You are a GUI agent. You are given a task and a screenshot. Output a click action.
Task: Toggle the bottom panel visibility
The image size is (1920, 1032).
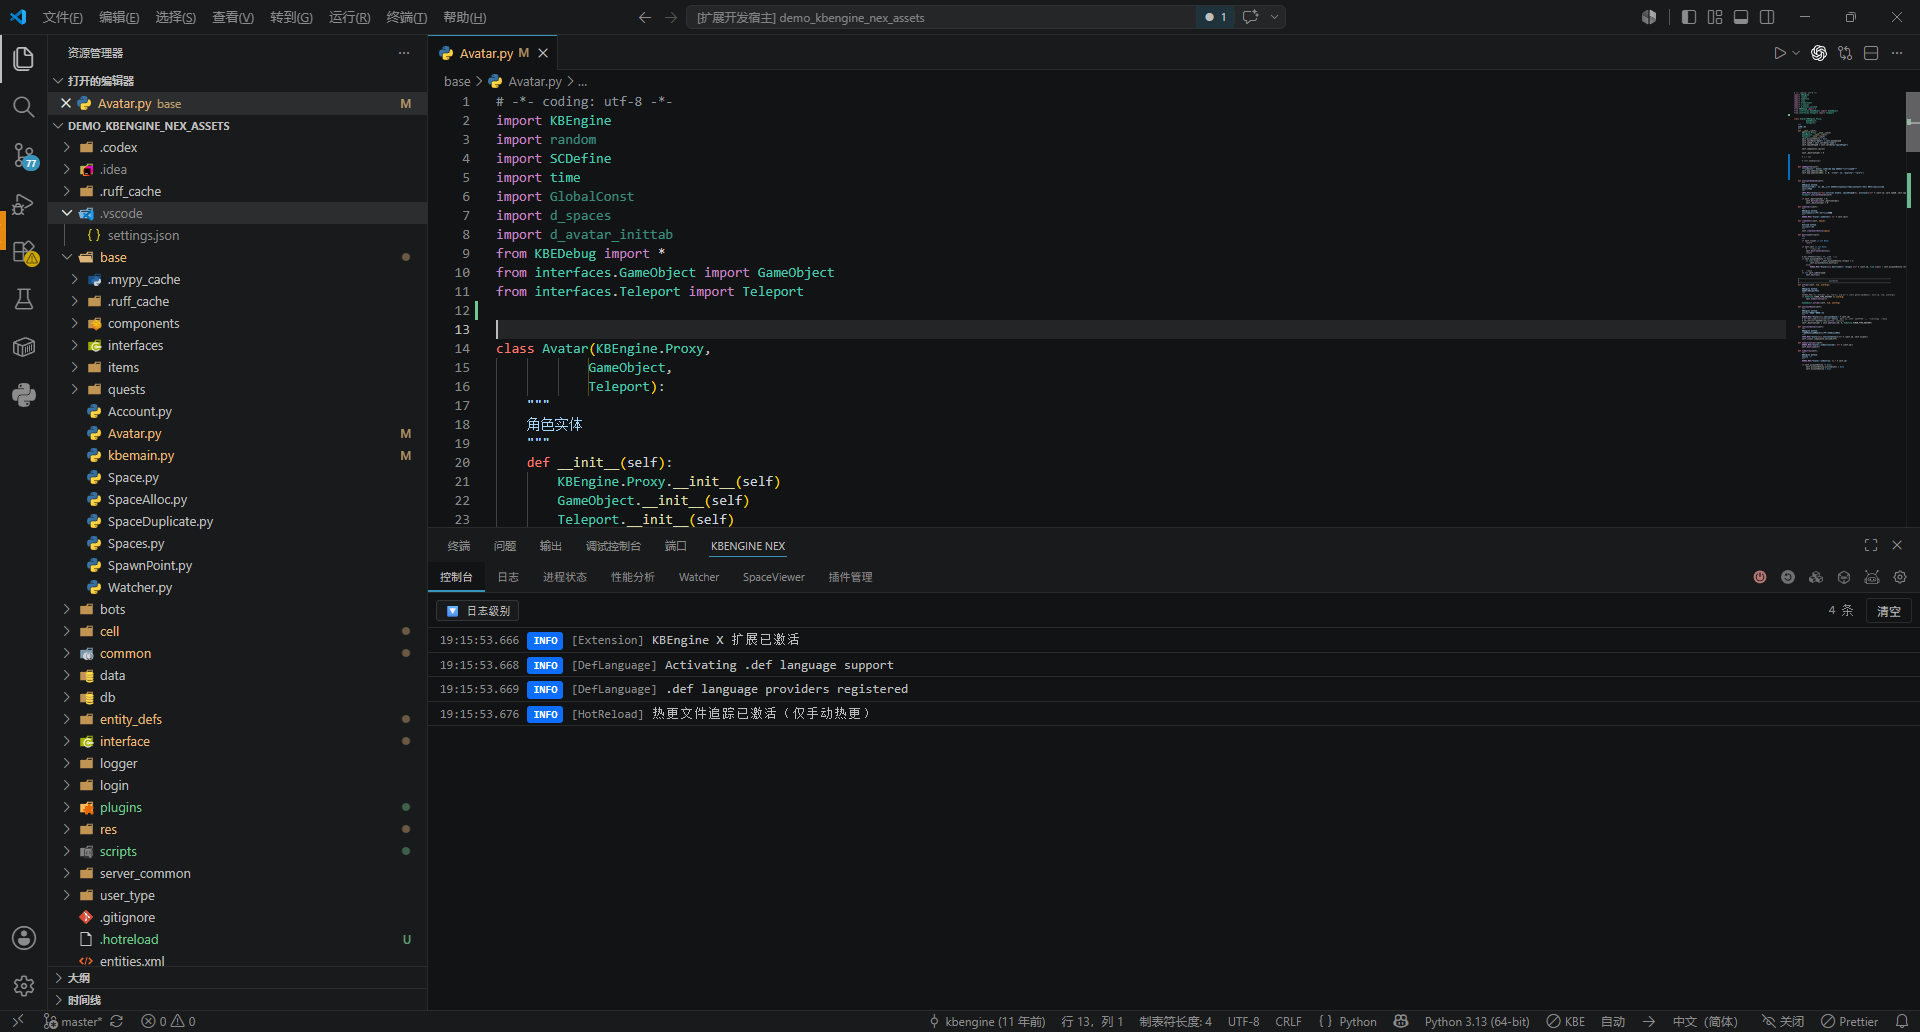click(x=1741, y=17)
